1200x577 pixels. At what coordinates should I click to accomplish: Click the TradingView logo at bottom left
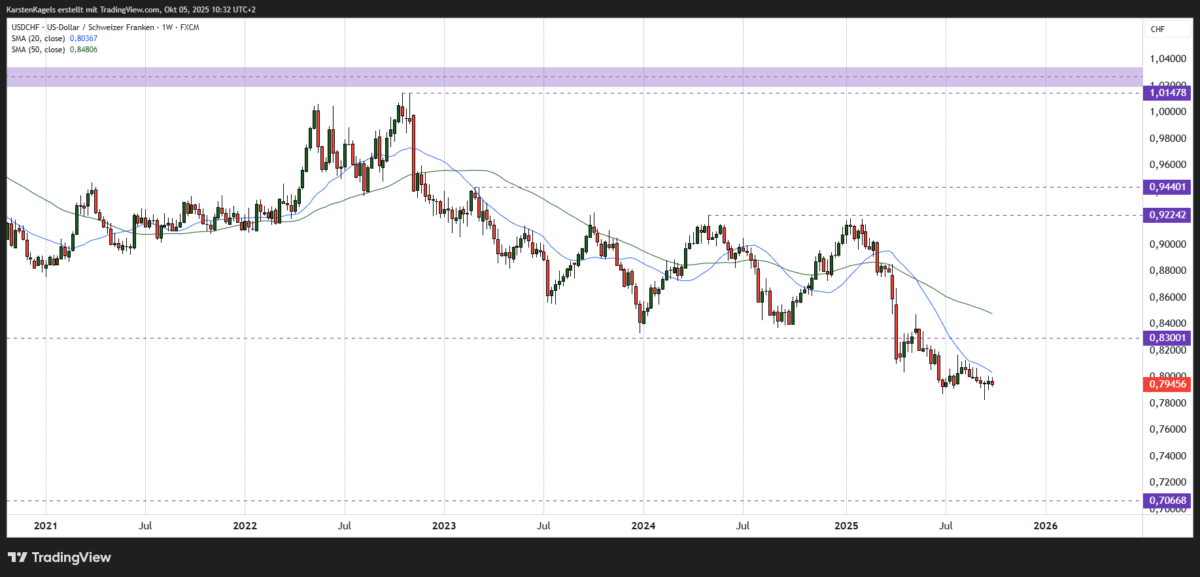click(60, 557)
